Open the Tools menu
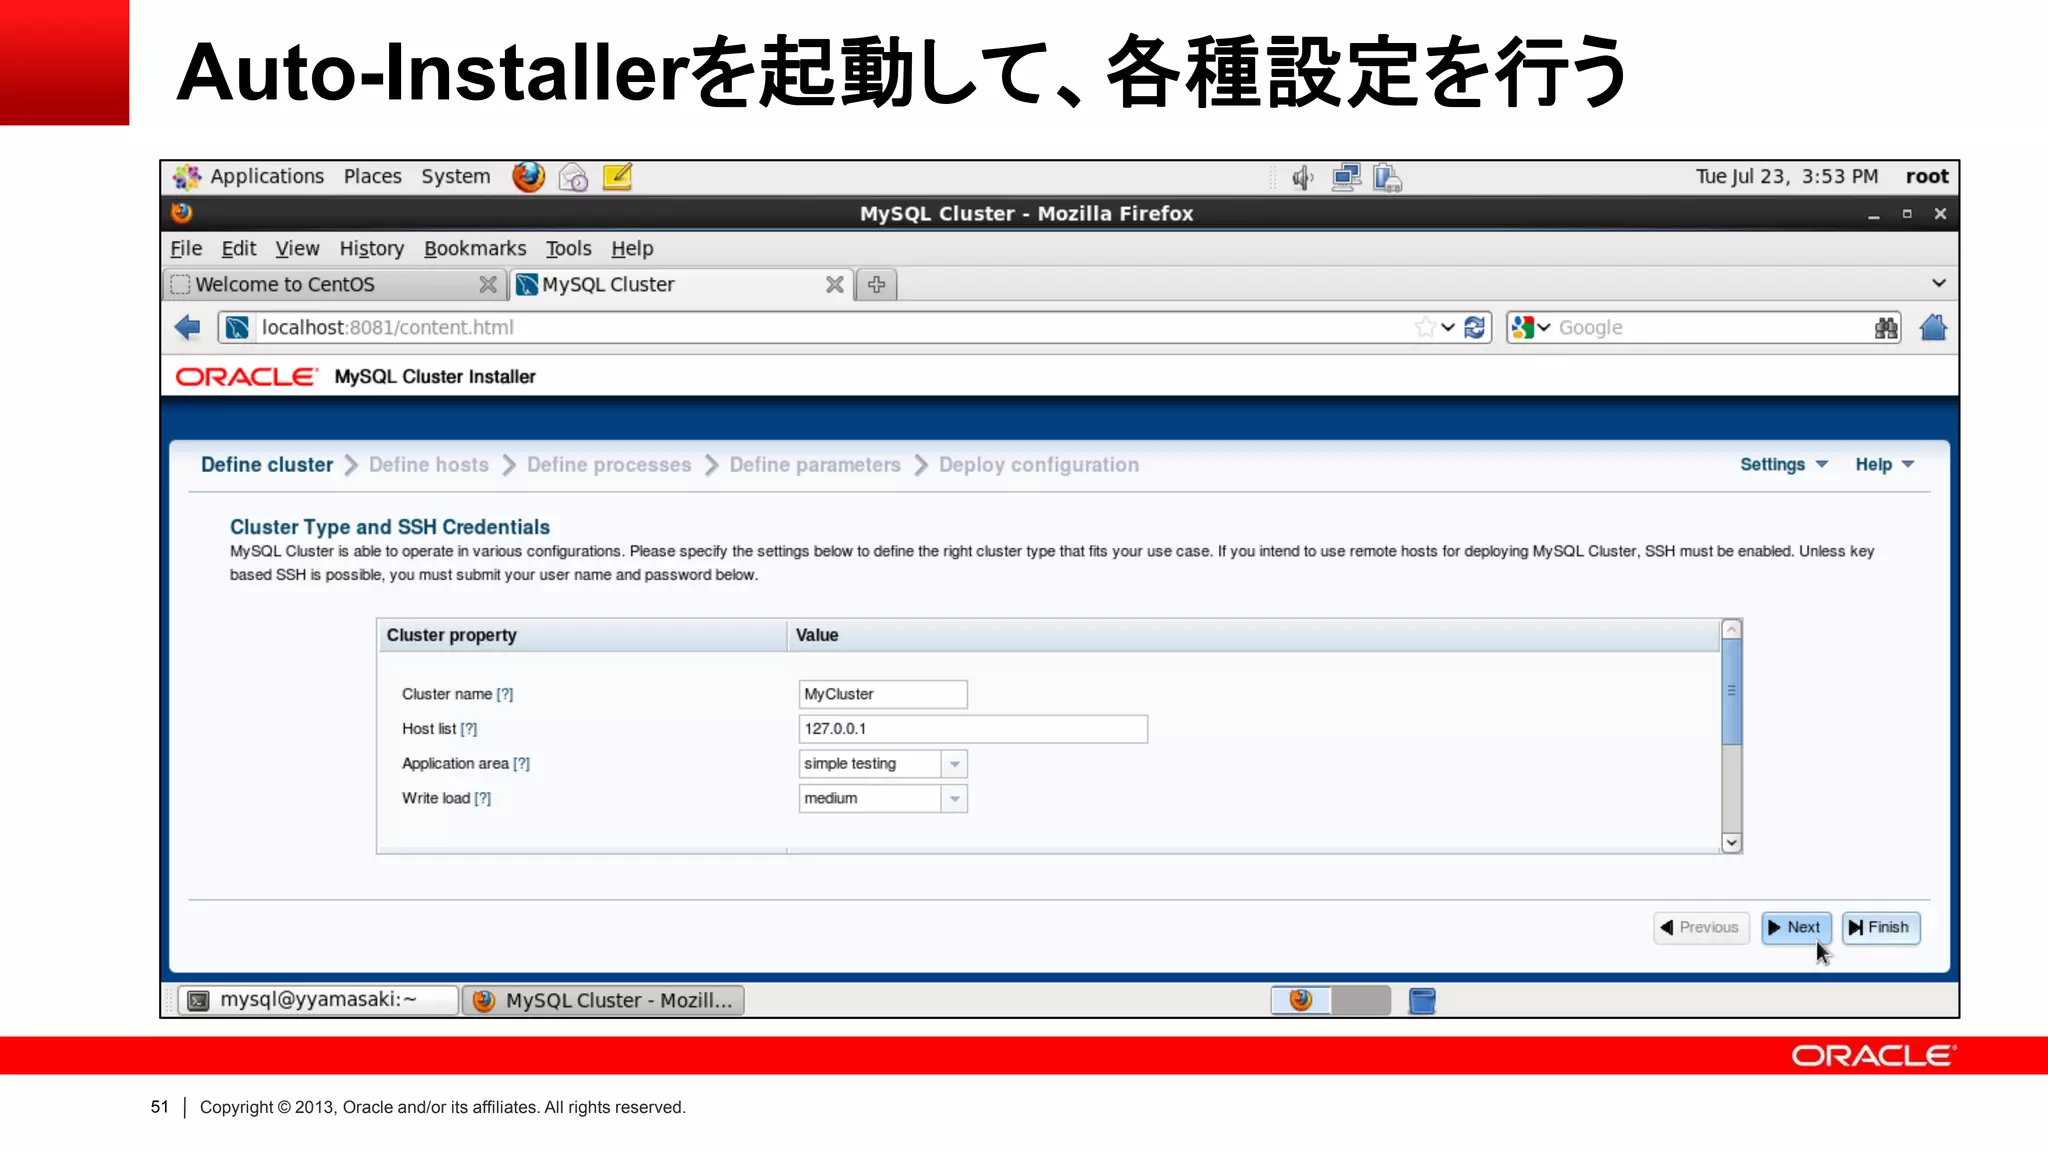Screen dimensions: 2048x1152 pos(568,248)
